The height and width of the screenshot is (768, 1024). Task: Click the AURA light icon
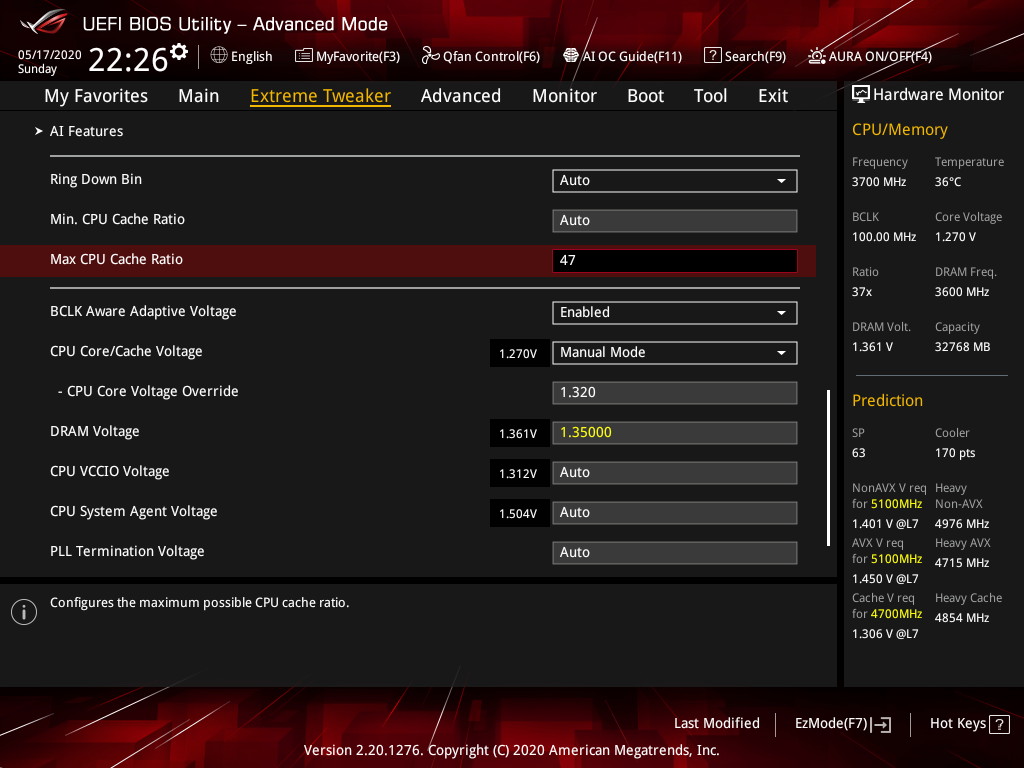click(x=816, y=56)
